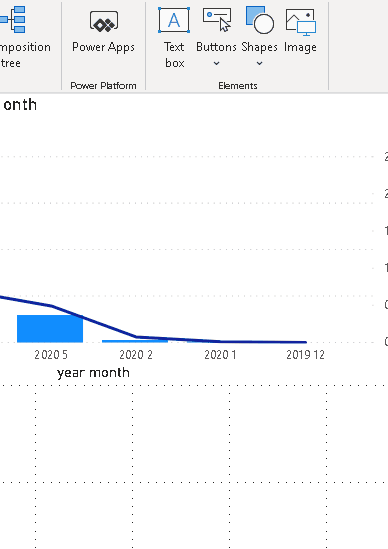Click the 2019 12 axis label
The image size is (388, 549).
click(305, 355)
